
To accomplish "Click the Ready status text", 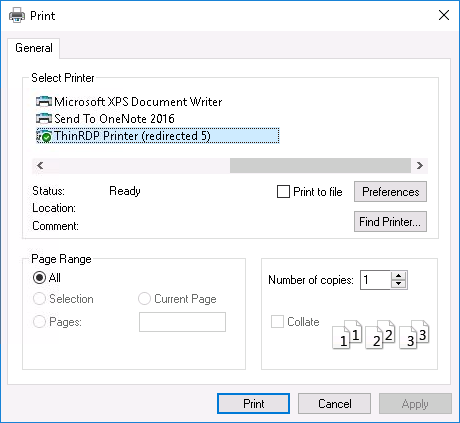I will tap(125, 191).
